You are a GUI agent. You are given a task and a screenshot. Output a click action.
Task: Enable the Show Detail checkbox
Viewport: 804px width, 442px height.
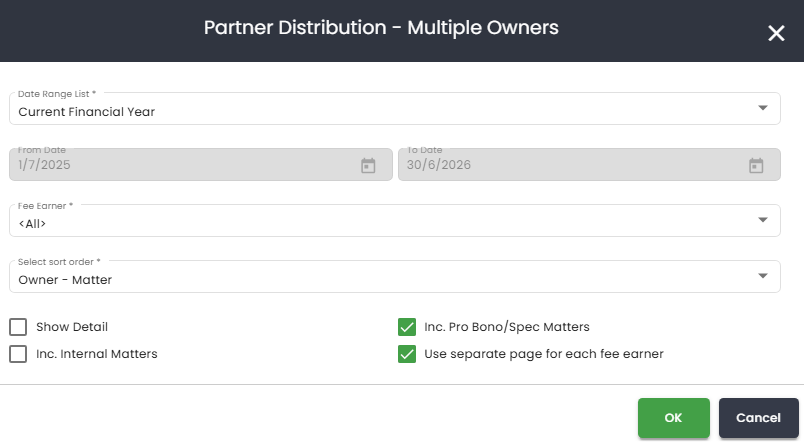coord(18,327)
